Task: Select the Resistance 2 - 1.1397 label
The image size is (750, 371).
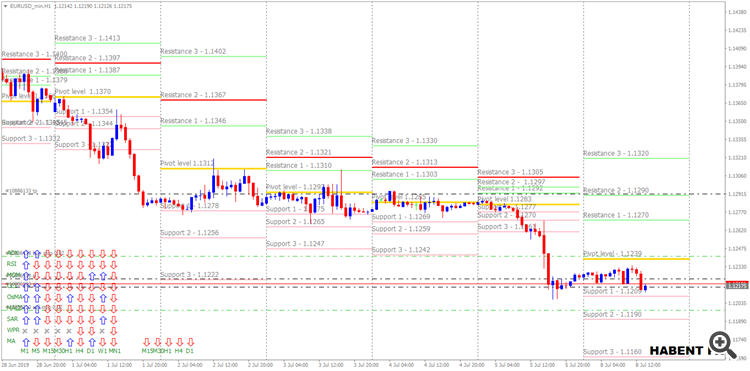Action: pyautogui.click(x=87, y=58)
